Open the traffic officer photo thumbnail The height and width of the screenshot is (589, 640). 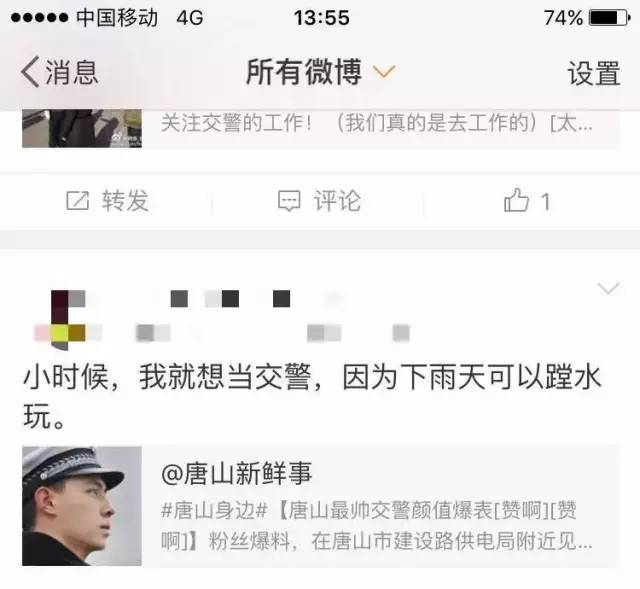point(82,506)
